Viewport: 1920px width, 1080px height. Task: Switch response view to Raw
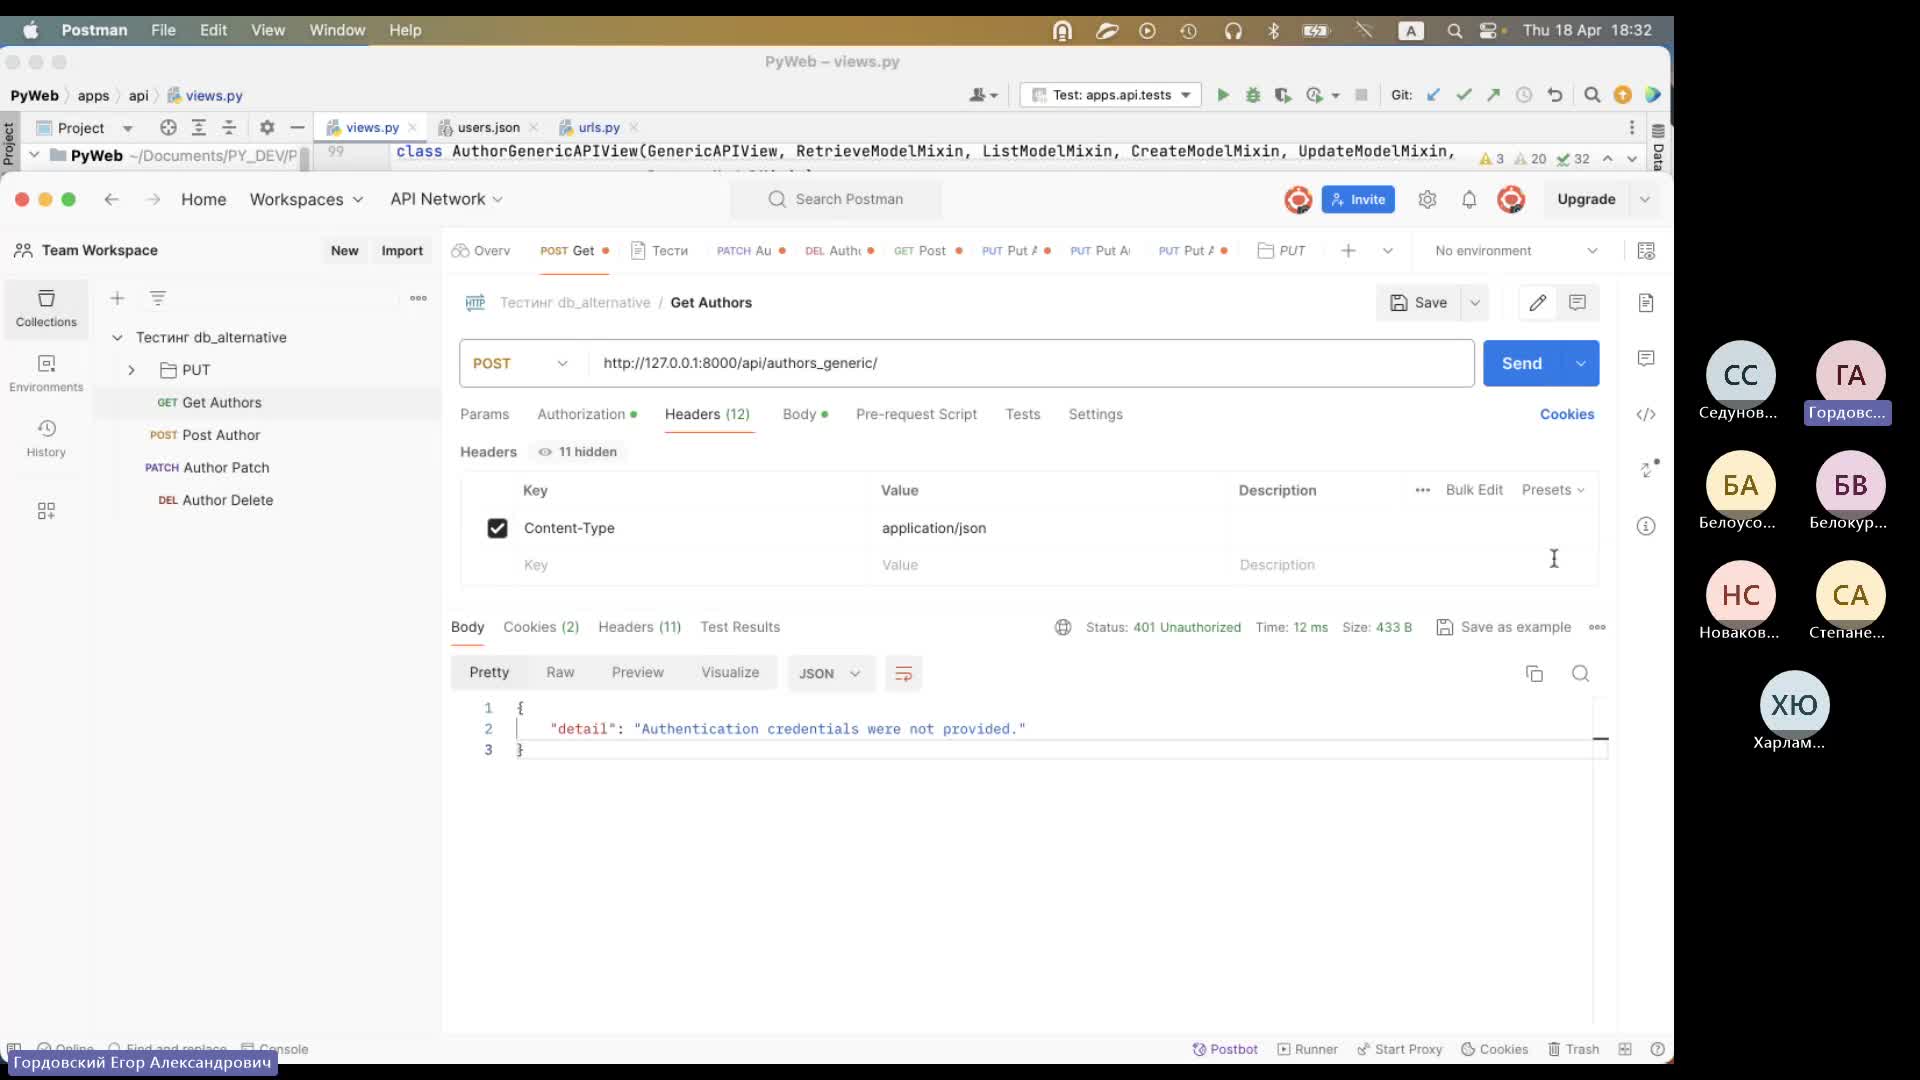point(560,672)
